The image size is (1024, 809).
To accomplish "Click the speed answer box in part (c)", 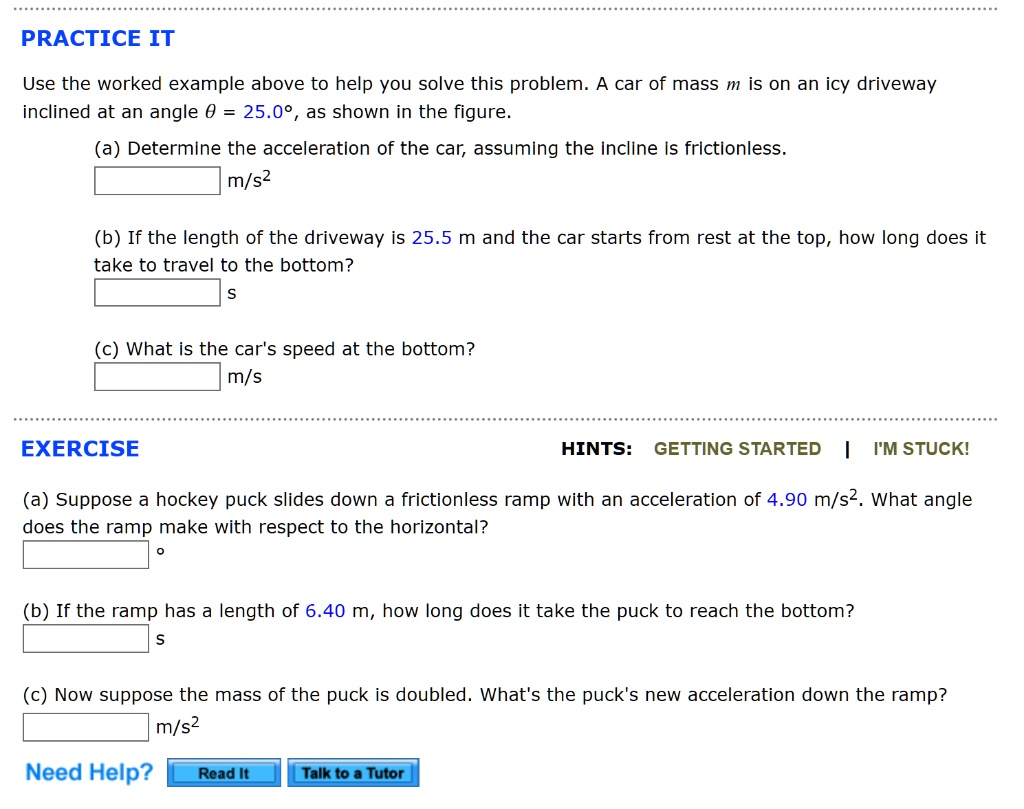I will pos(156,376).
